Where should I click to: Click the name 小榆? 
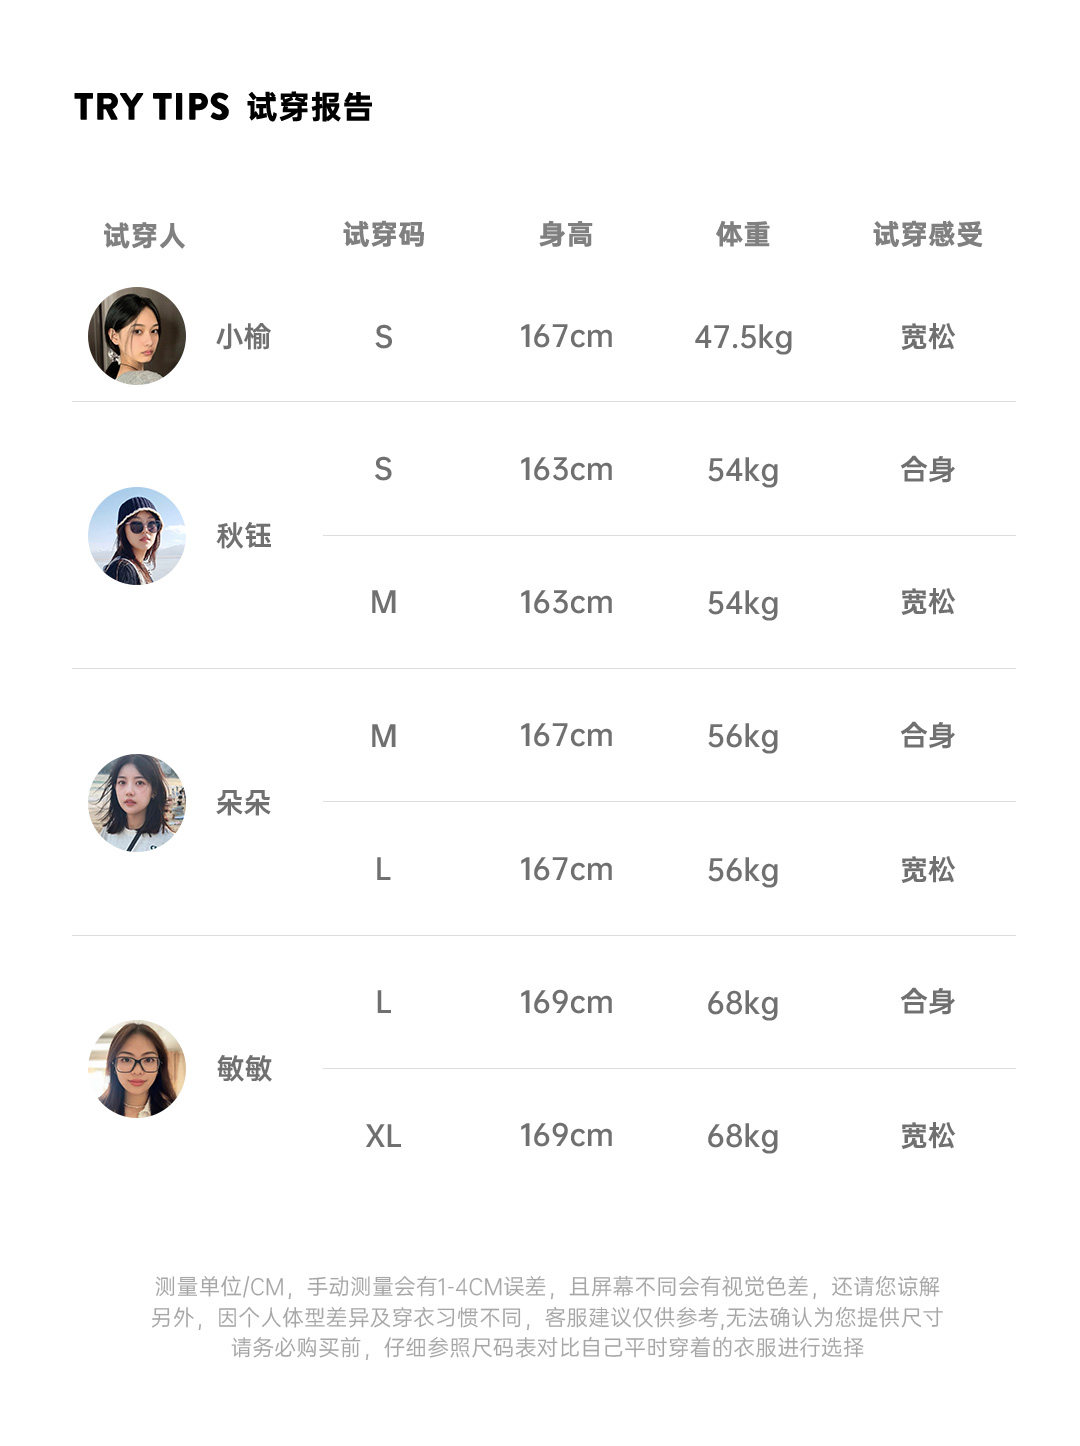tap(244, 337)
